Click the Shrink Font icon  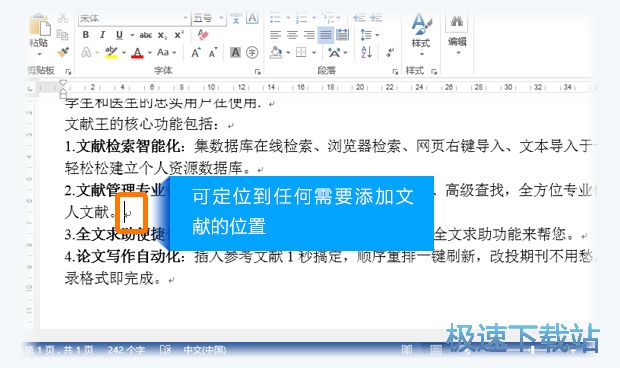[x=213, y=53]
